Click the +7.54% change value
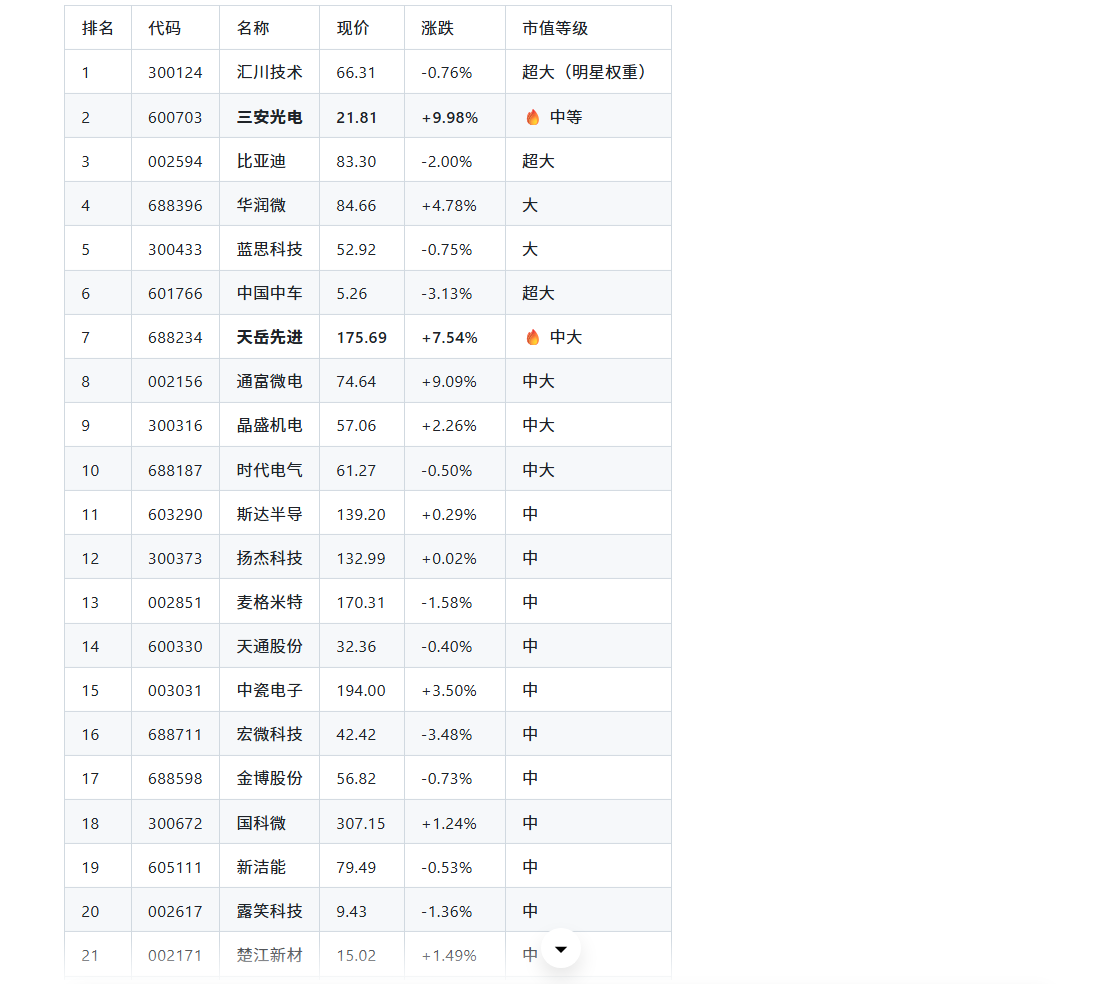The height and width of the screenshot is (984, 1117). (x=450, y=338)
